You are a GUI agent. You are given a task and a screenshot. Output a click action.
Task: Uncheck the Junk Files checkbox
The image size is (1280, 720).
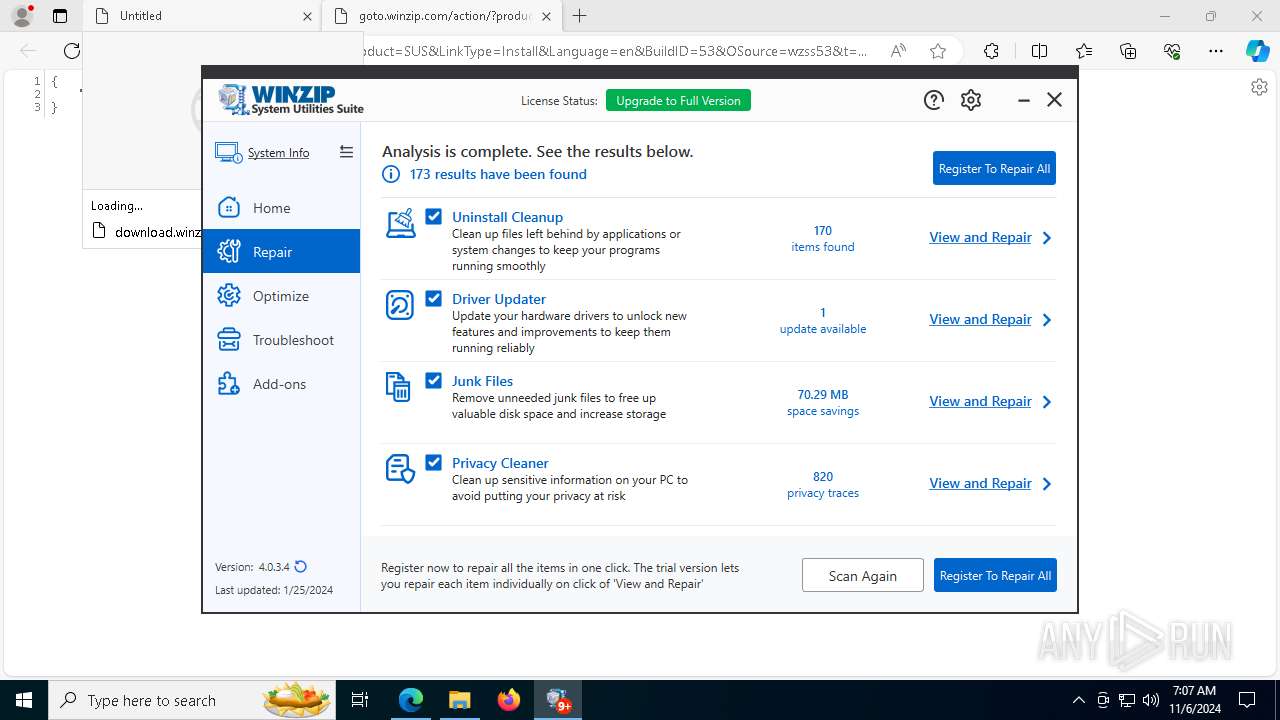pyautogui.click(x=434, y=380)
